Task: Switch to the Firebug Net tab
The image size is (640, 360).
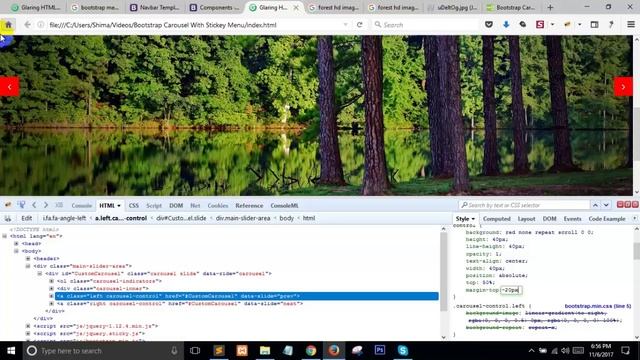Action: coord(195,205)
